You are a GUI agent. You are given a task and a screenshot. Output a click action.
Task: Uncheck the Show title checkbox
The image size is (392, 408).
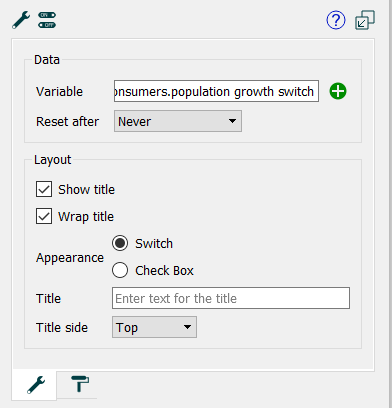(44, 189)
